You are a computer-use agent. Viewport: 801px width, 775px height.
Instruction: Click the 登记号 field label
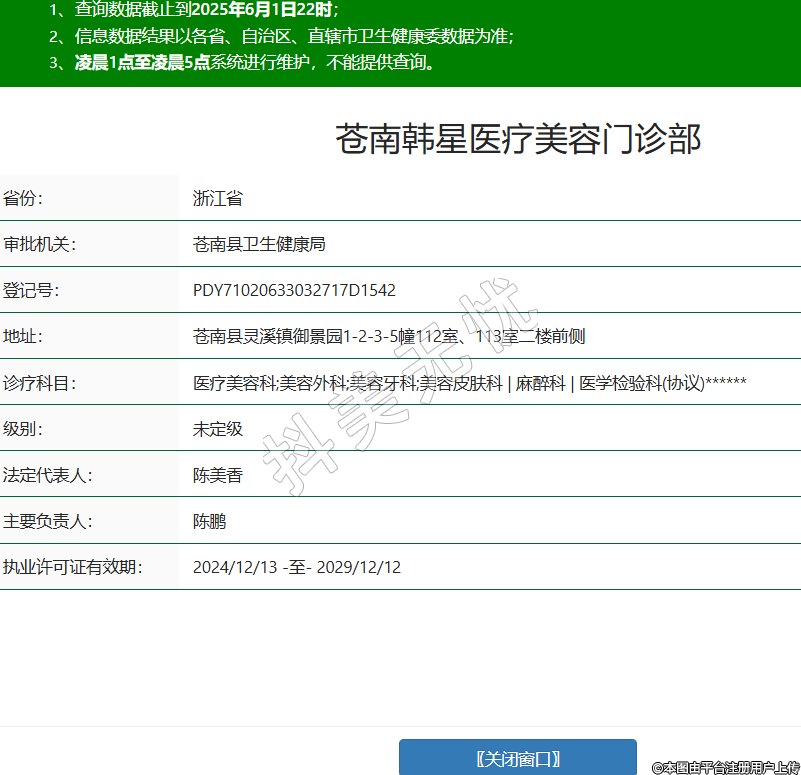31,291
